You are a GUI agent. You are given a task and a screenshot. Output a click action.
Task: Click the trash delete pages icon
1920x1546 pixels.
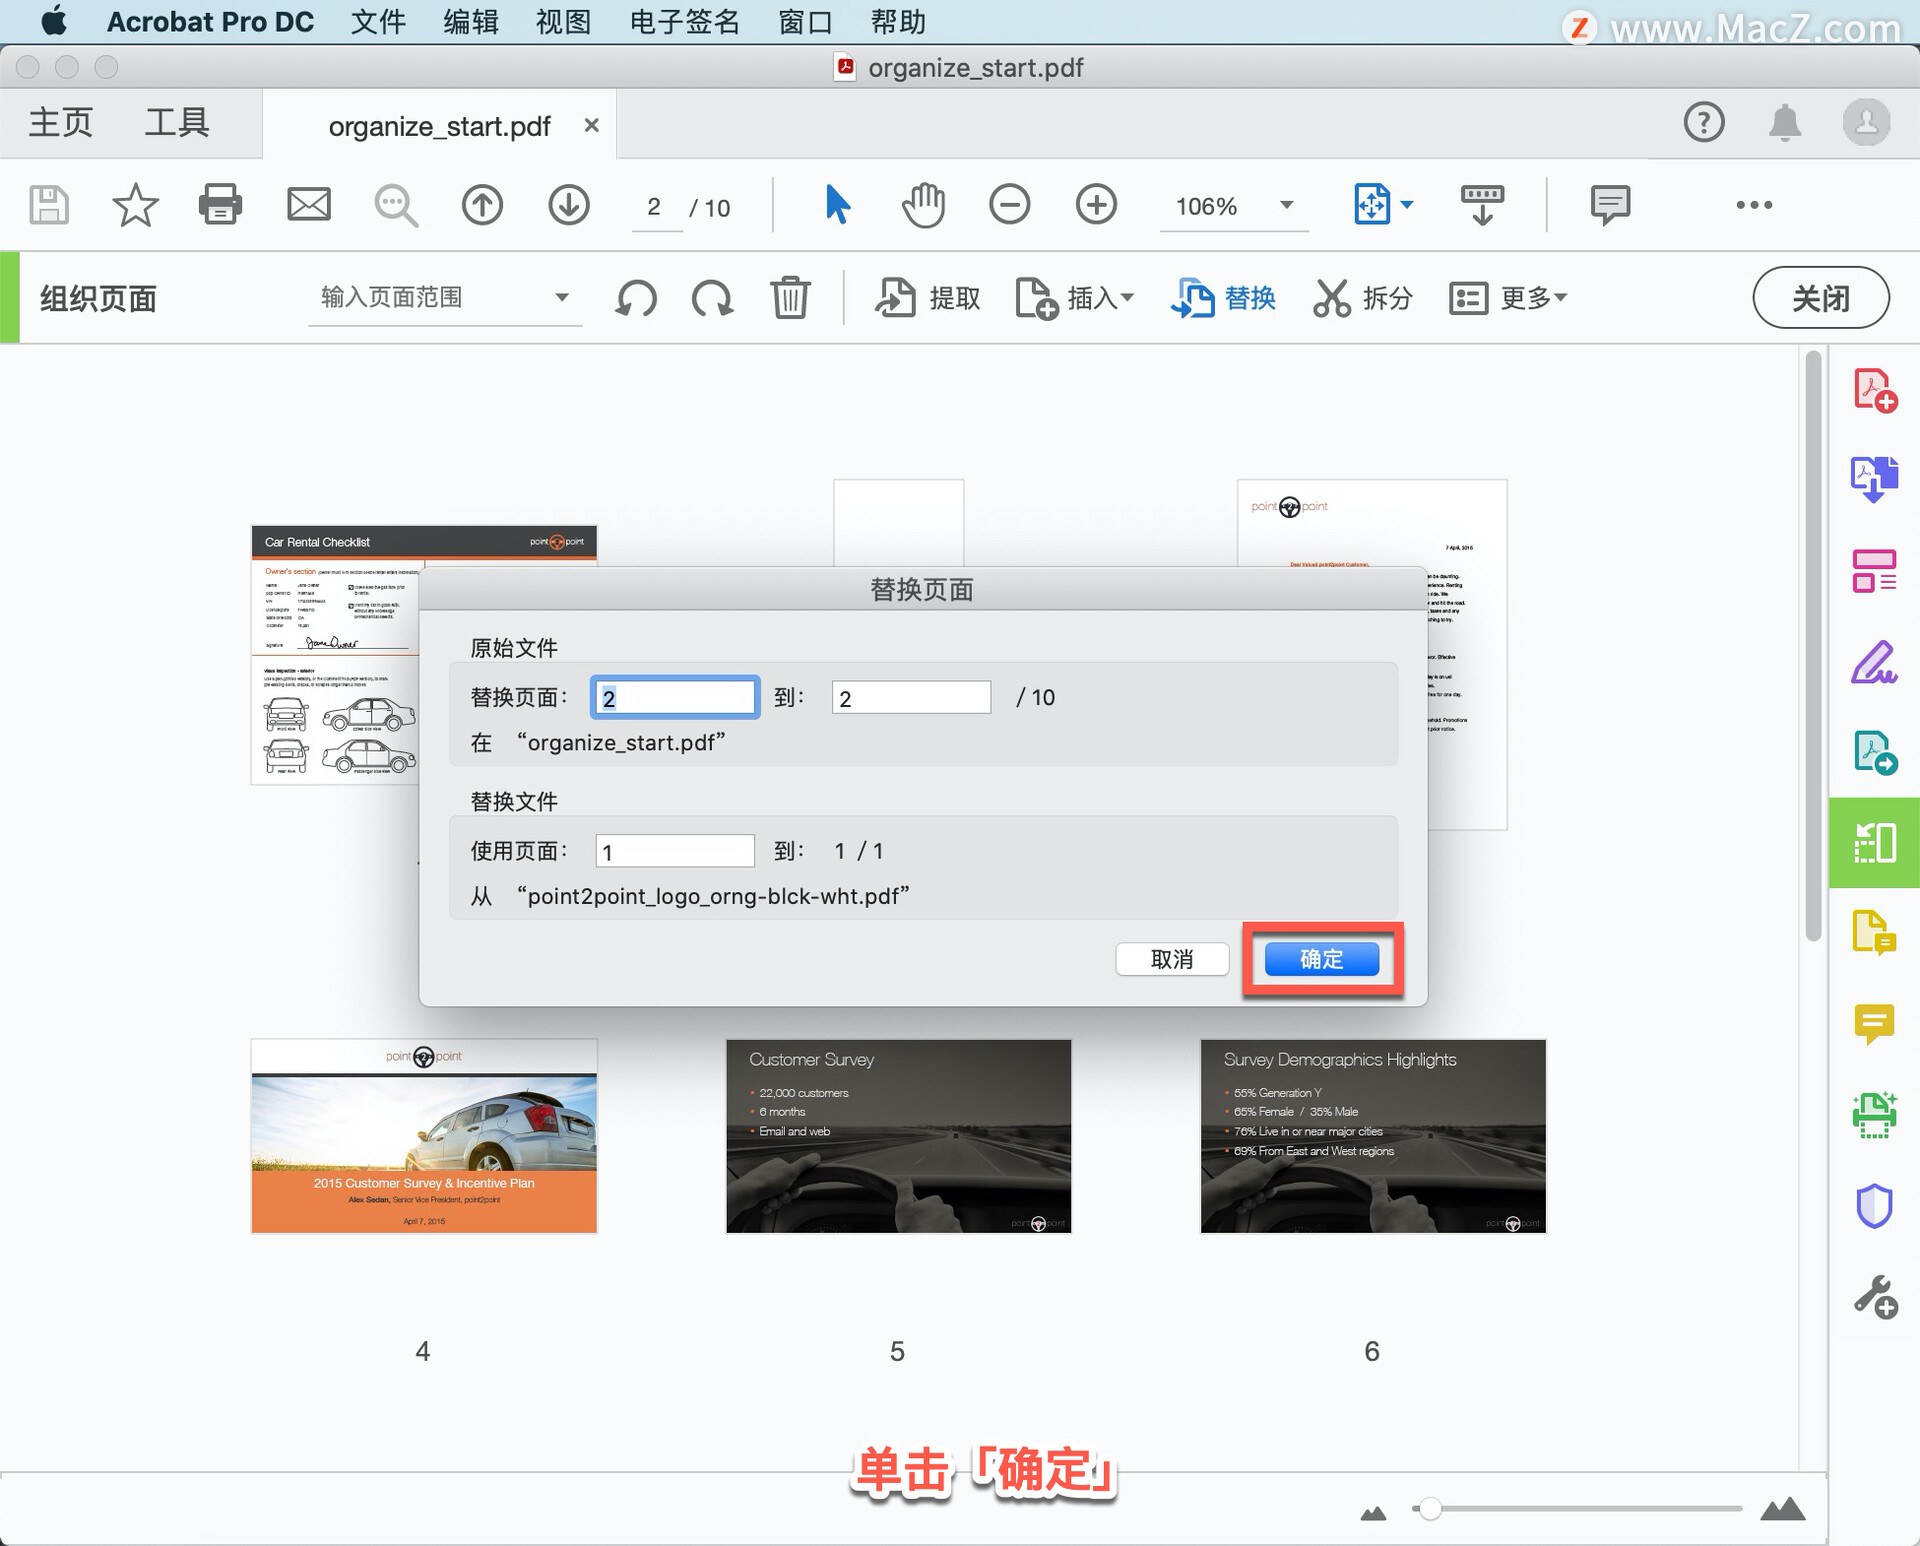click(790, 298)
